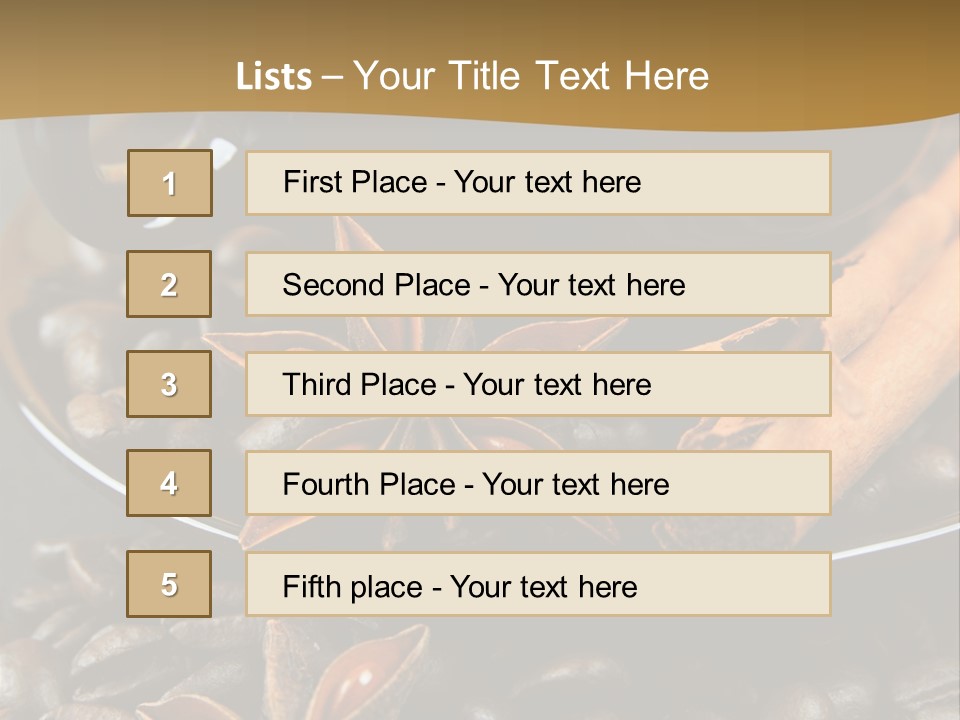Select the number 4 box
The width and height of the screenshot is (960, 720).
pyautogui.click(x=169, y=483)
